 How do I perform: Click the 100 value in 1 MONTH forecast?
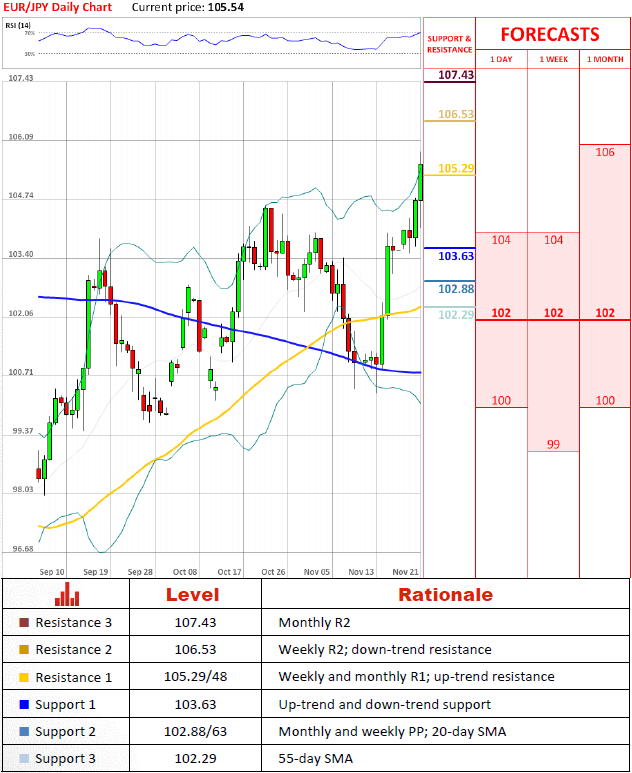coord(605,401)
